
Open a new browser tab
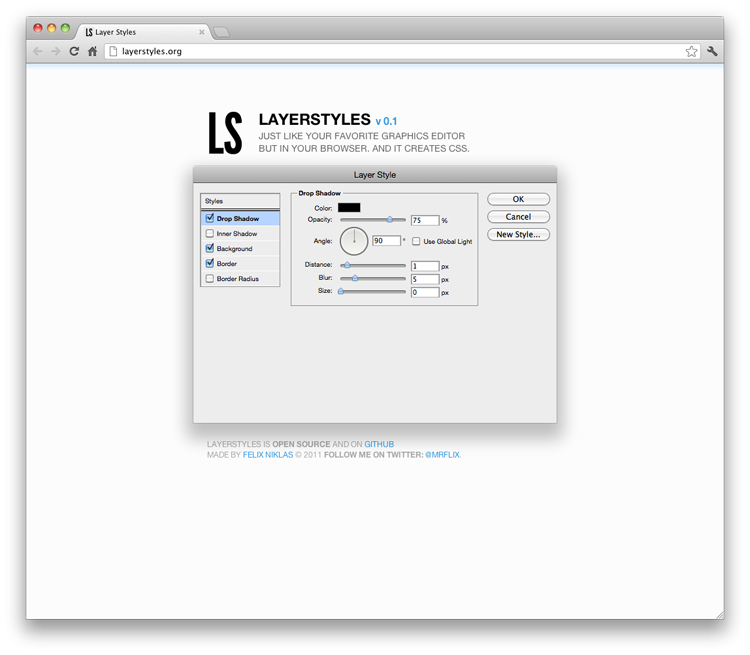point(221,32)
